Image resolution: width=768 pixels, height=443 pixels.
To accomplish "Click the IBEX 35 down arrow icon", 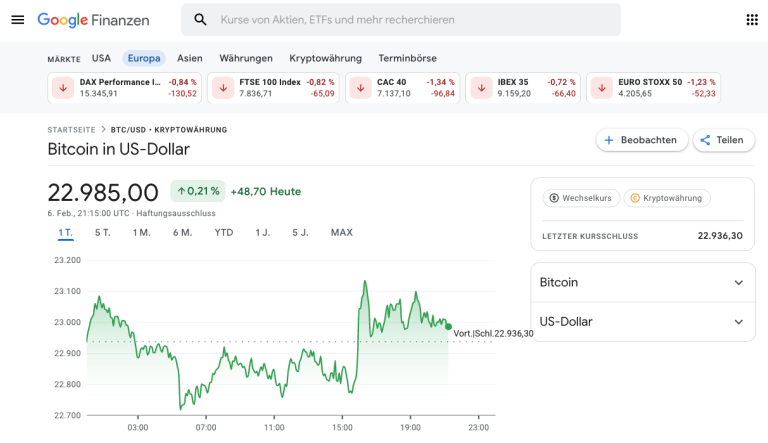I will click(481, 88).
